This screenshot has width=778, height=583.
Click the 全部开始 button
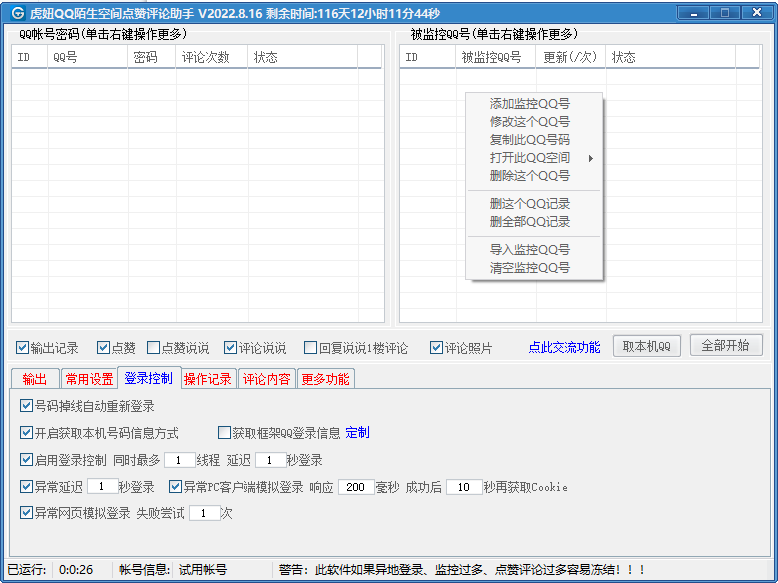[x=726, y=345]
